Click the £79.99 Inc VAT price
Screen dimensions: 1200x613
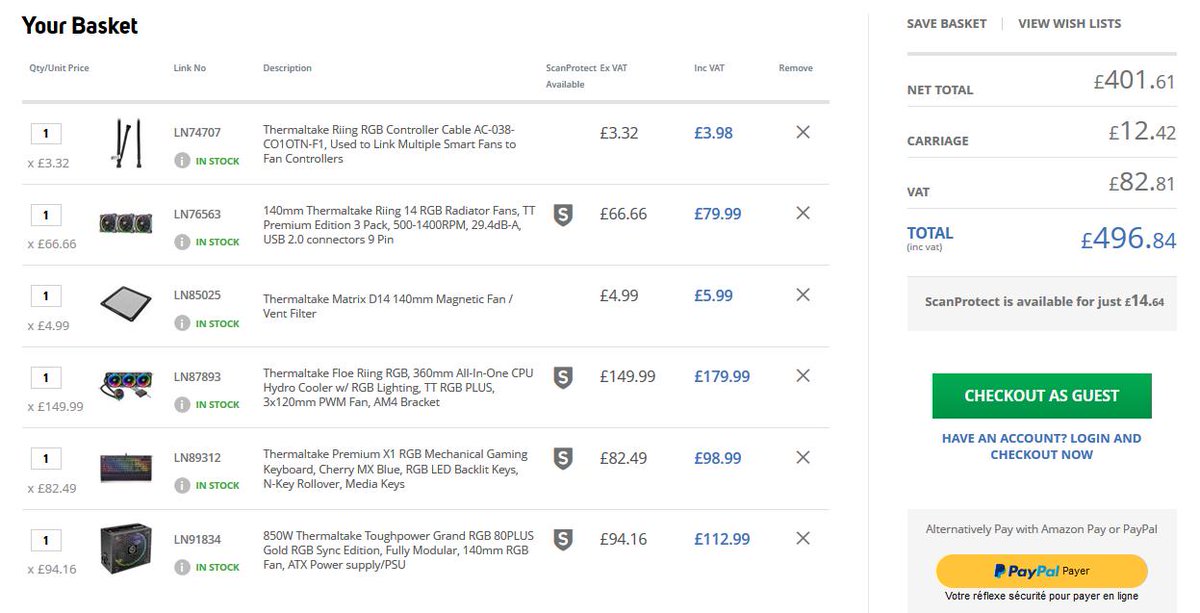(x=718, y=213)
